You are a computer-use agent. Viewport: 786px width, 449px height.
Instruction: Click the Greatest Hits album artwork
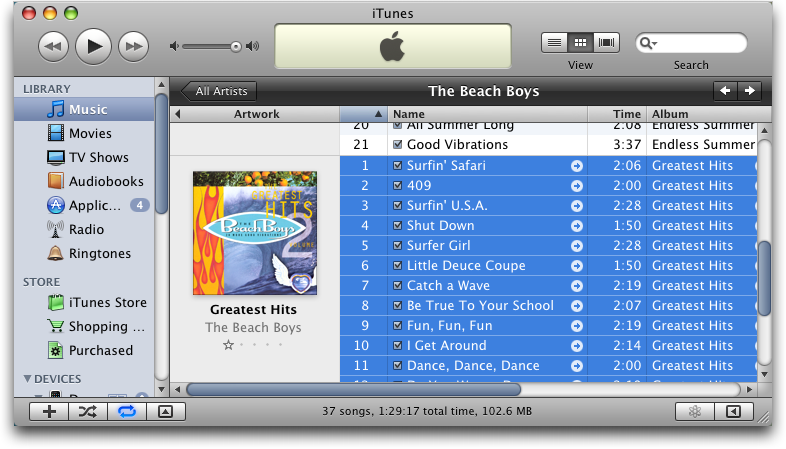[x=255, y=233]
